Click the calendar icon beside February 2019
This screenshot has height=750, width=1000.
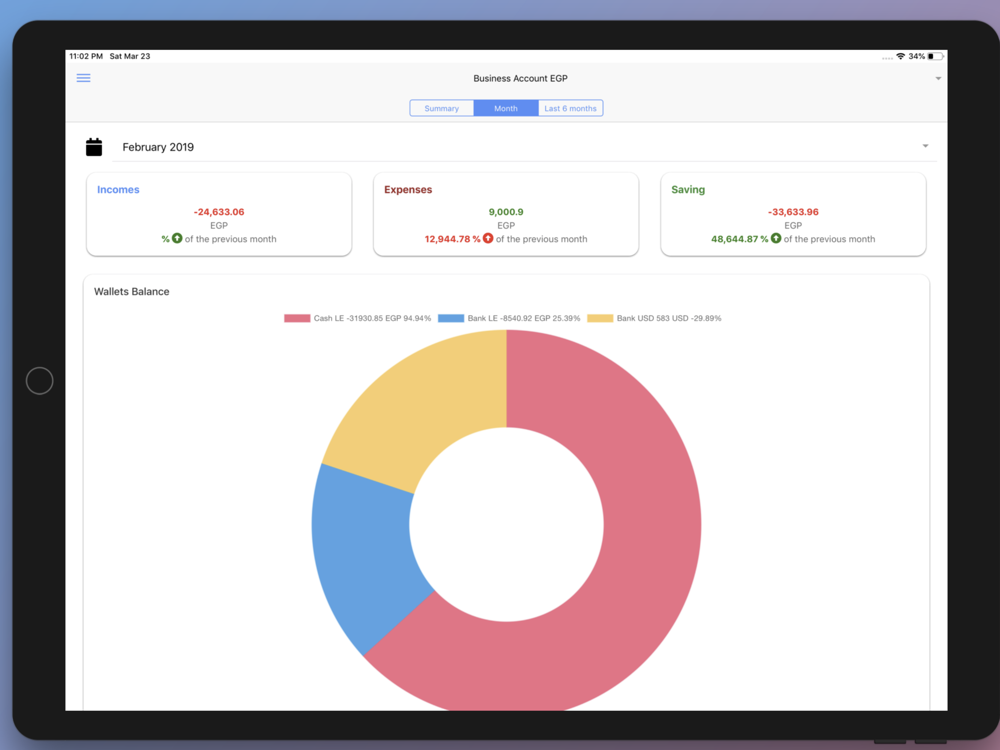point(94,147)
